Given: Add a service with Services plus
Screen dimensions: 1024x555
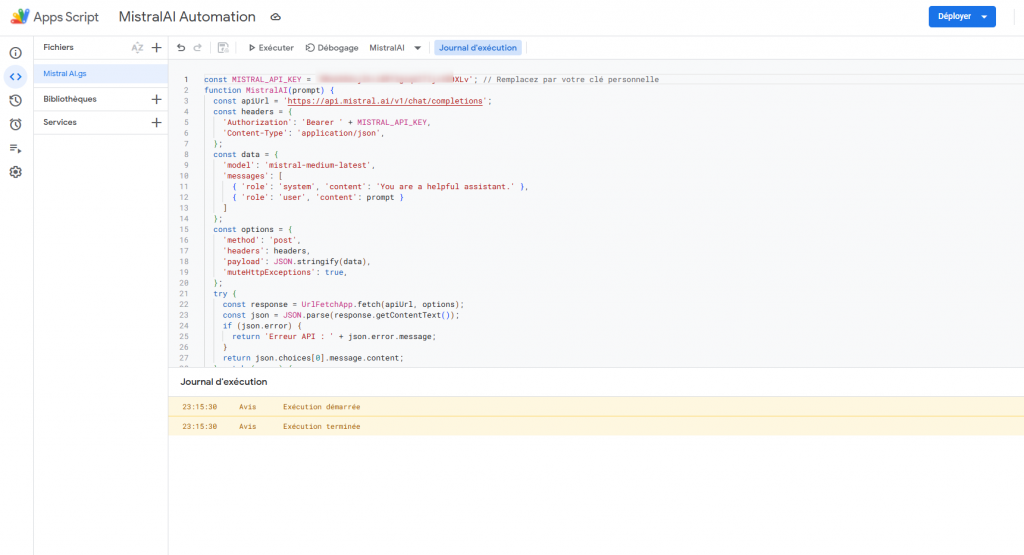Looking at the screenshot, I should coord(156,122).
